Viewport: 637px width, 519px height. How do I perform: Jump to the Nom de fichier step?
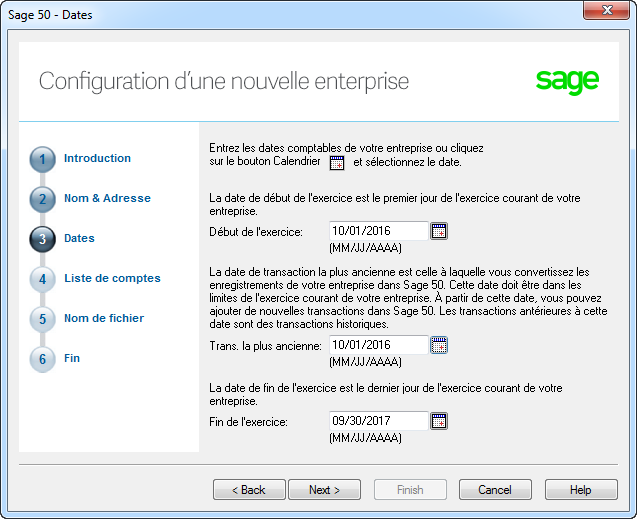coord(104,318)
